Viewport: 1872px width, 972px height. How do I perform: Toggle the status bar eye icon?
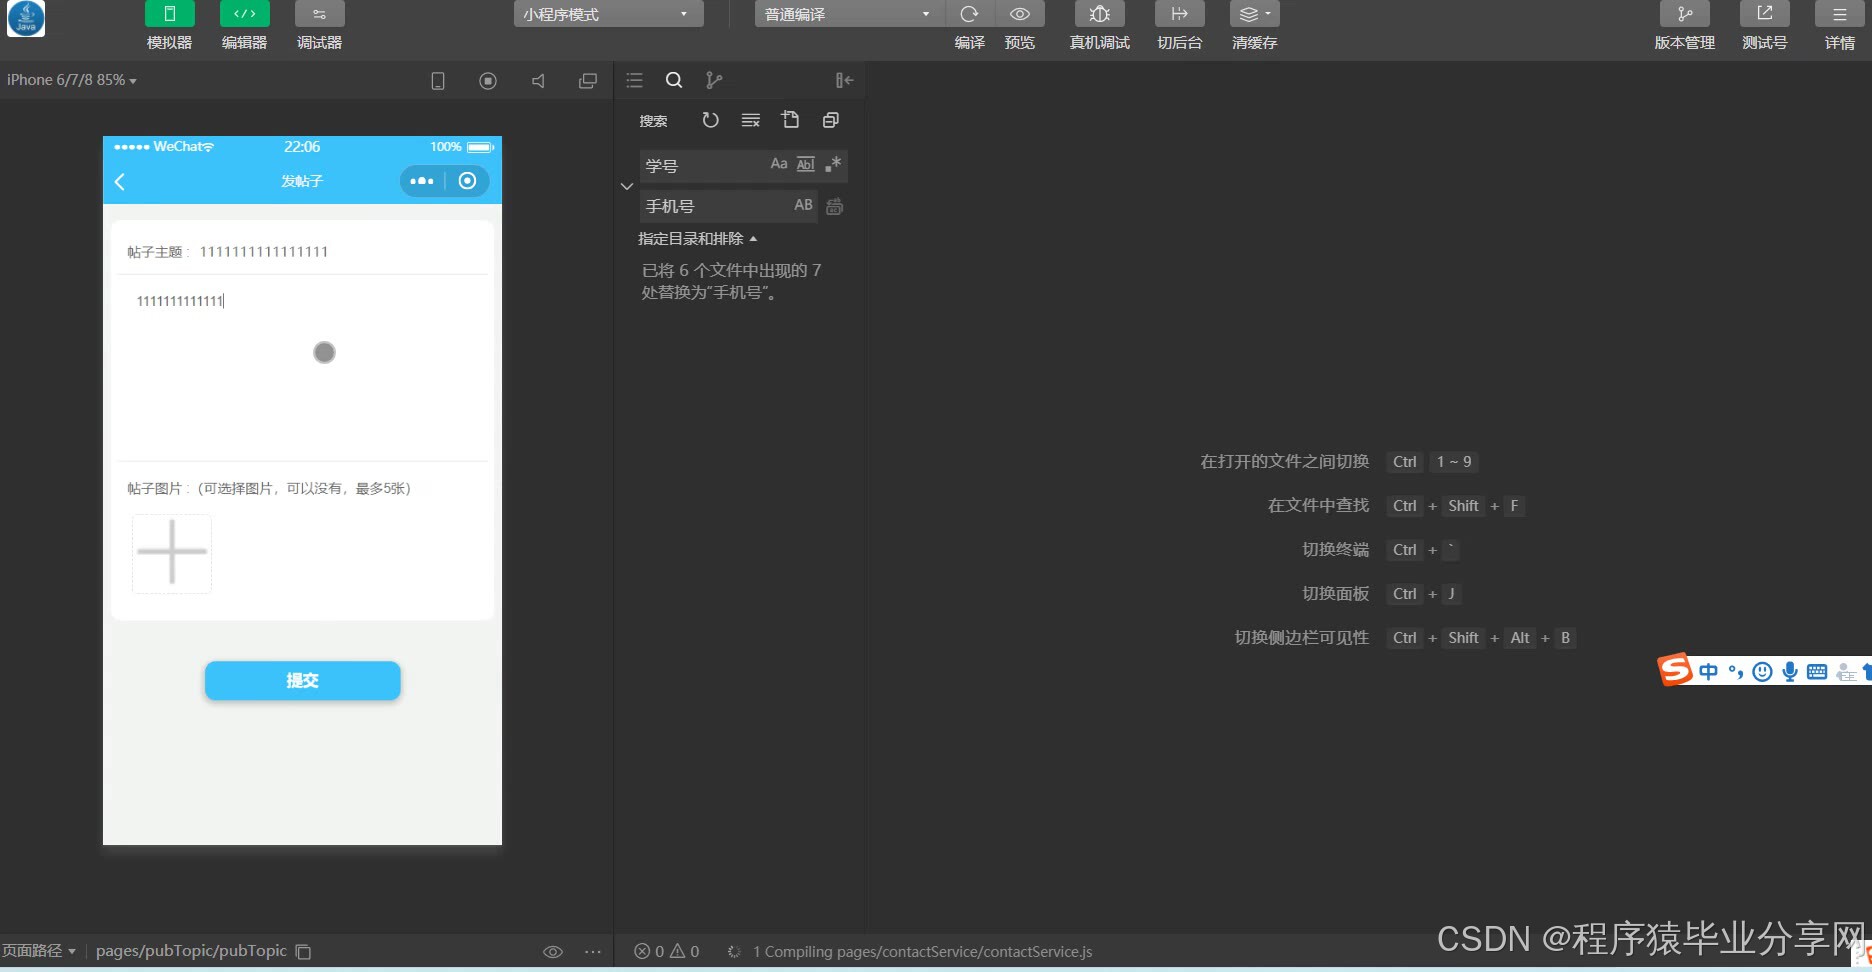tap(553, 951)
